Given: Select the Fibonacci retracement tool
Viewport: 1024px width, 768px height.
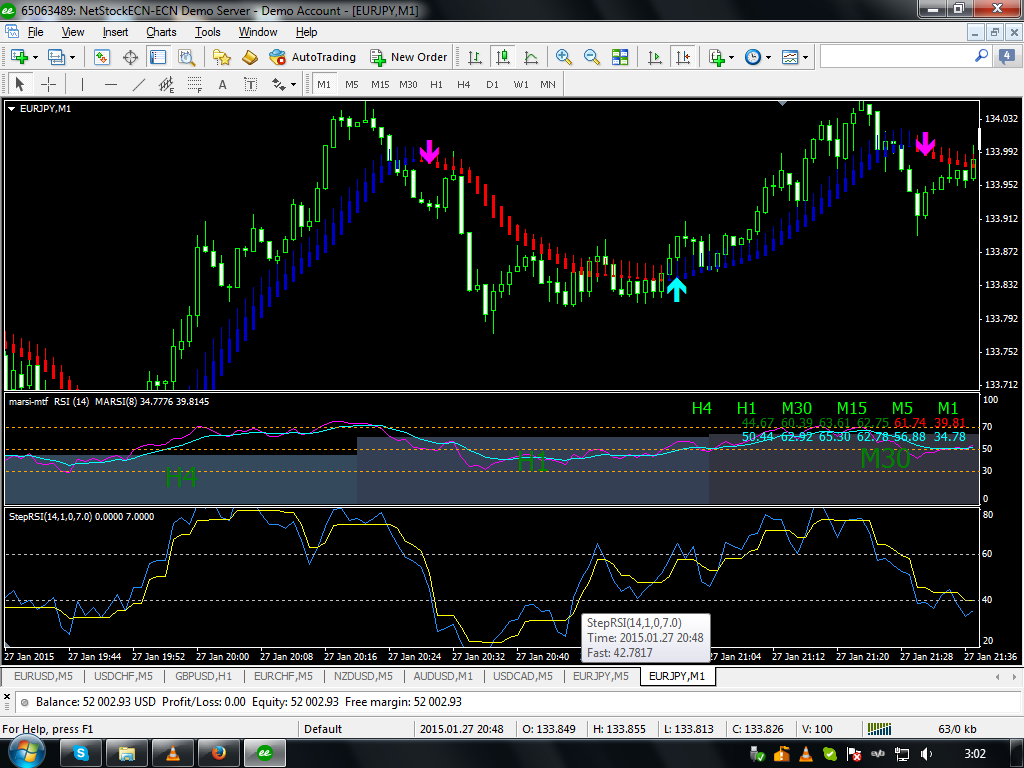Looking at the screenshot, I should [x=194, y=84].
